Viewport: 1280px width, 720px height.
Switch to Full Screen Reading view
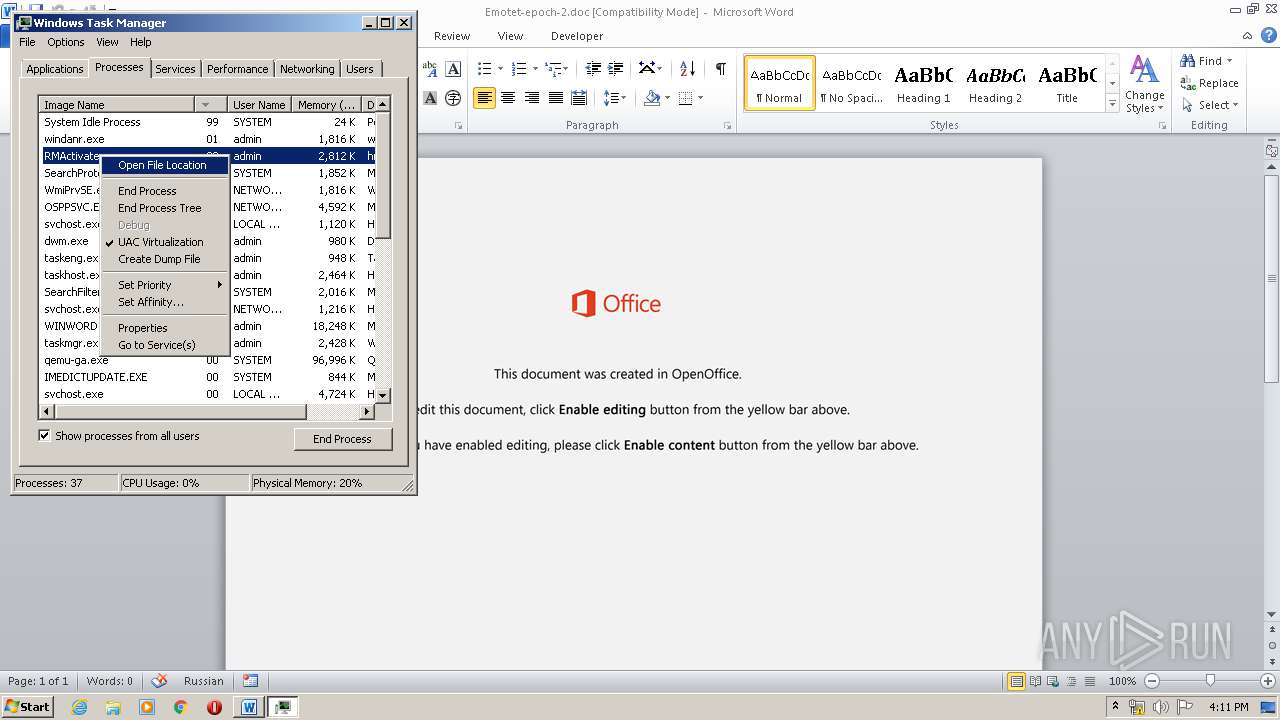click(1035, 681)
